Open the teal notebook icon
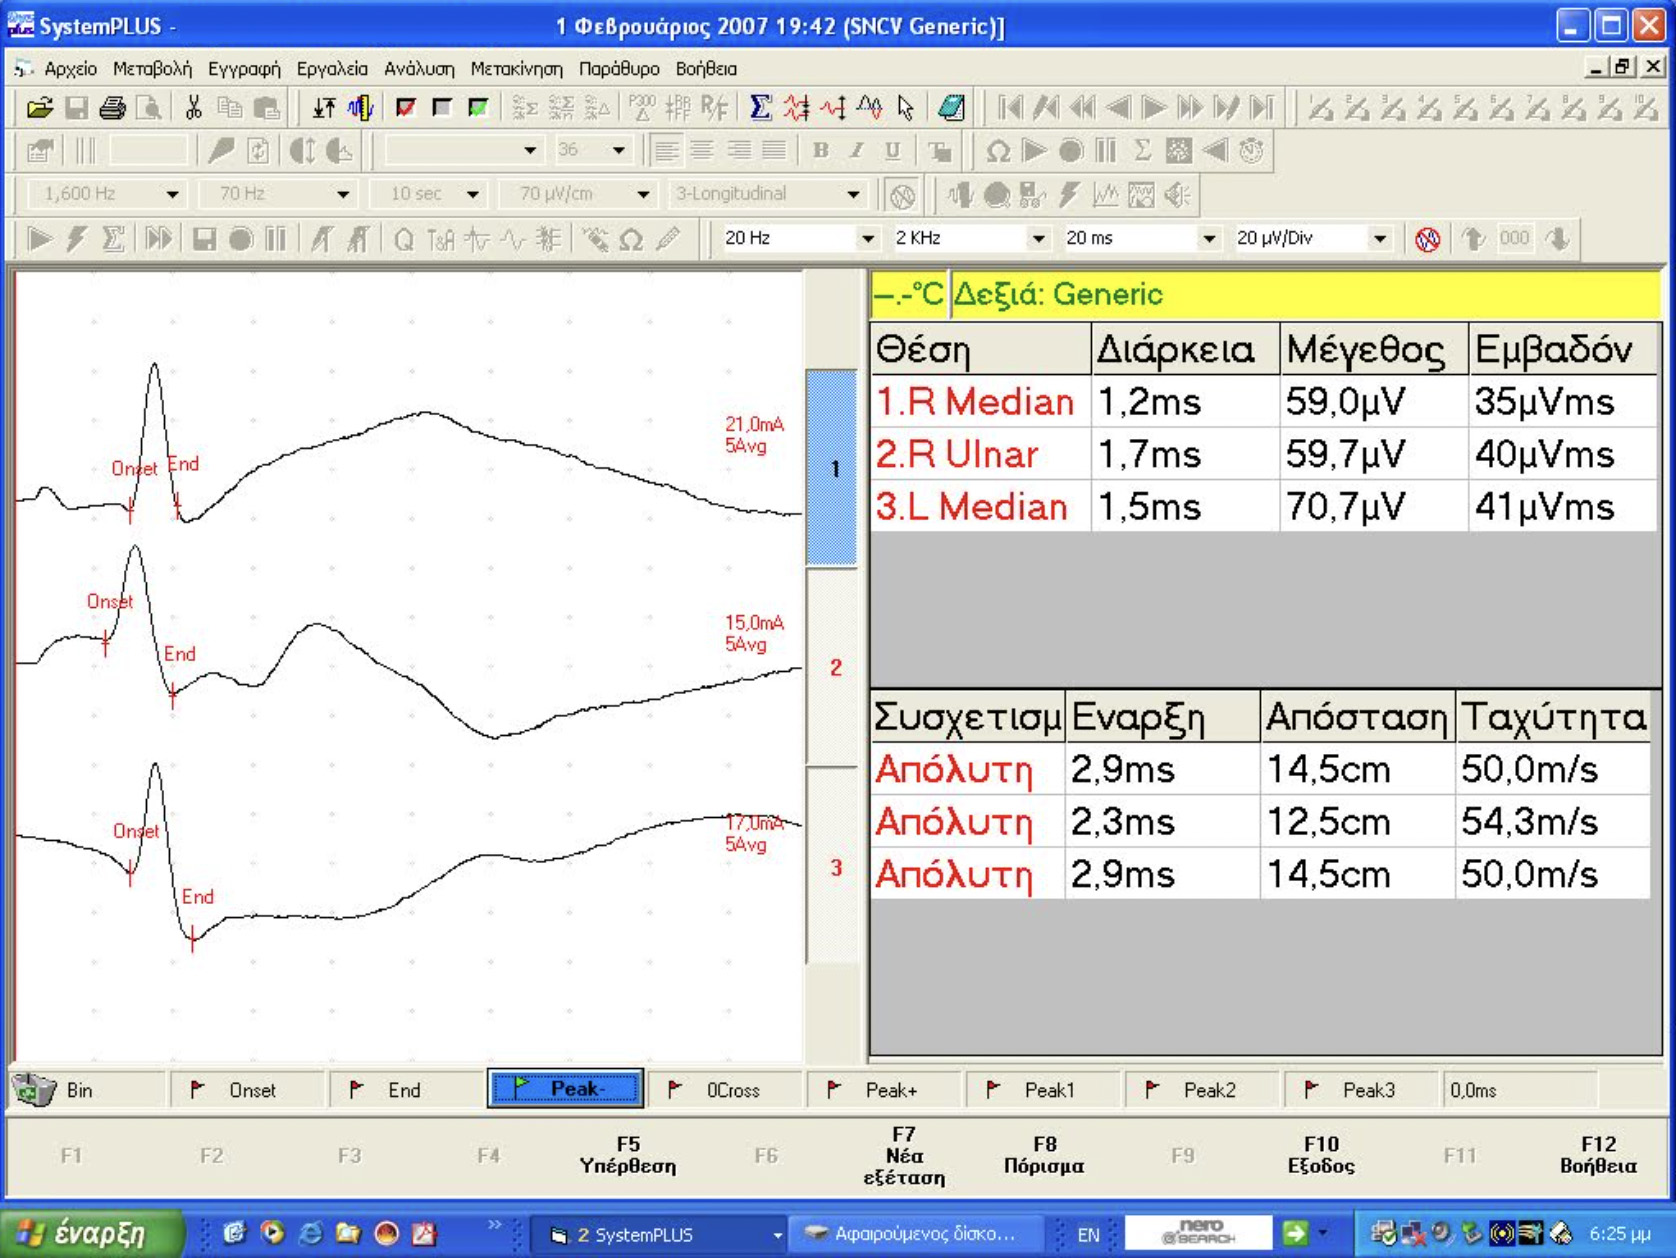The width and height of the screenshot is (1676, 1258). click(x=951, y=108)
